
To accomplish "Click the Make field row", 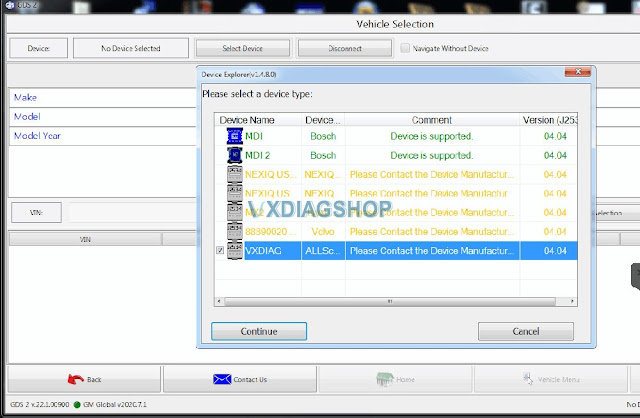I will (x=103, y=98).
